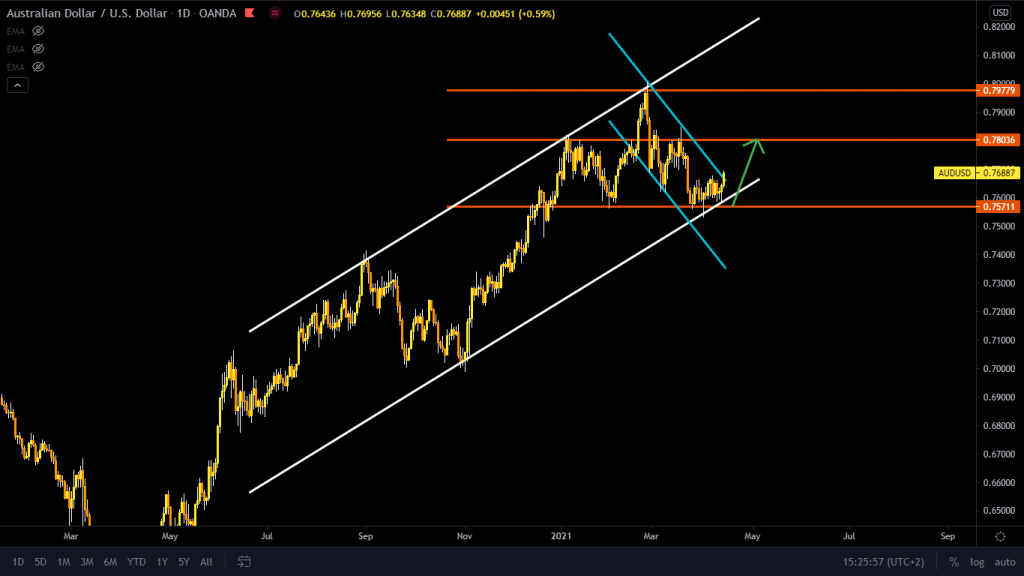Unhide the third EMA indicator
This screenshot has height=576, width=1024.
point(39,67)
